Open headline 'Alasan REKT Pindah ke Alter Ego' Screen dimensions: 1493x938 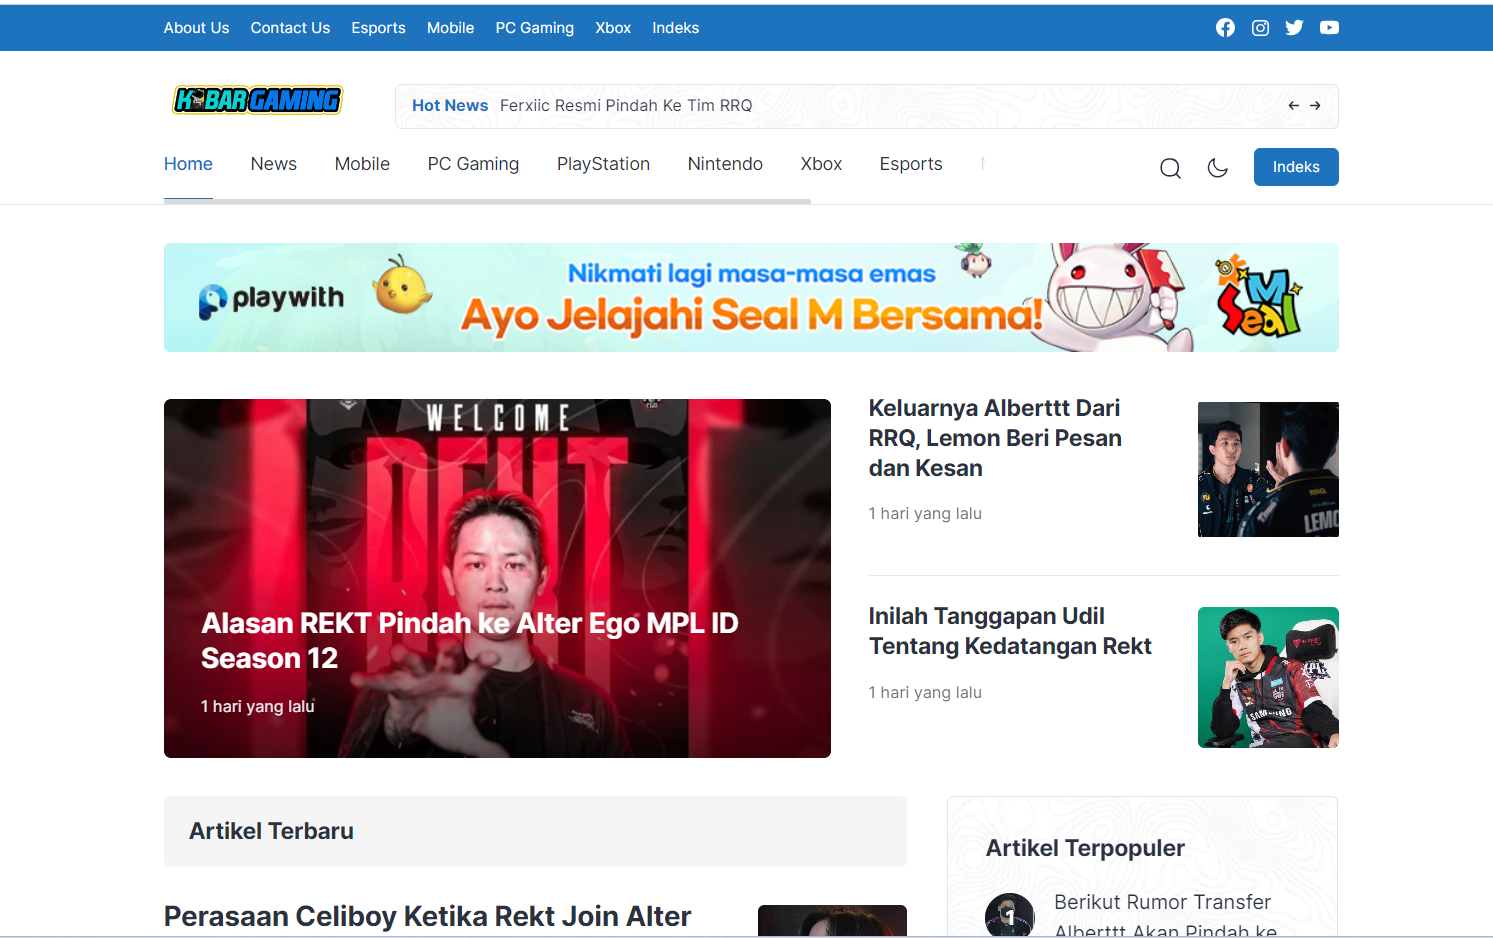pyautogui.click(x=469, y=640)
